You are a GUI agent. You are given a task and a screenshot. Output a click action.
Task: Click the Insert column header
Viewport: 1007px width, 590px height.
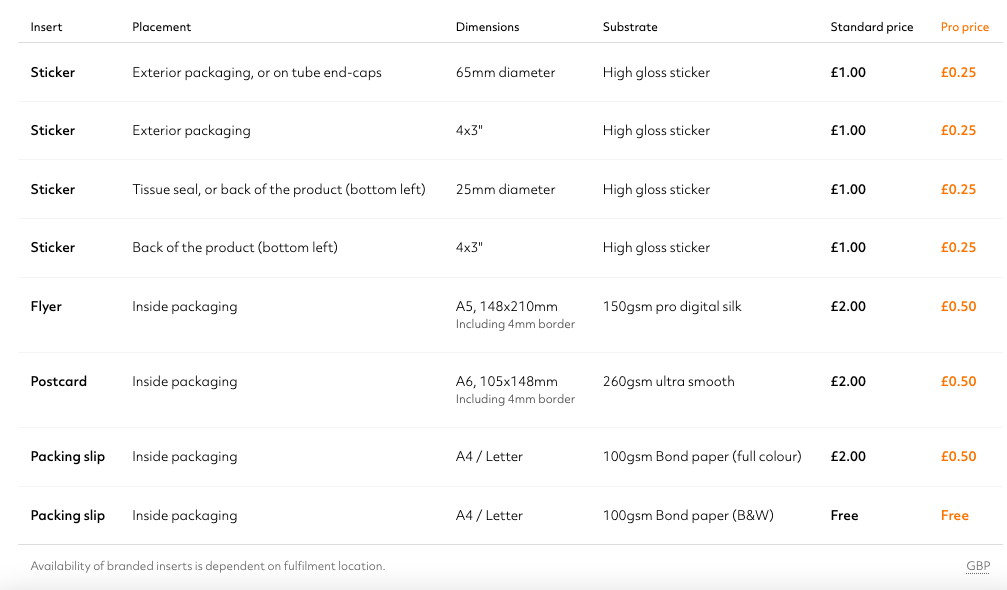pos(46,27)
